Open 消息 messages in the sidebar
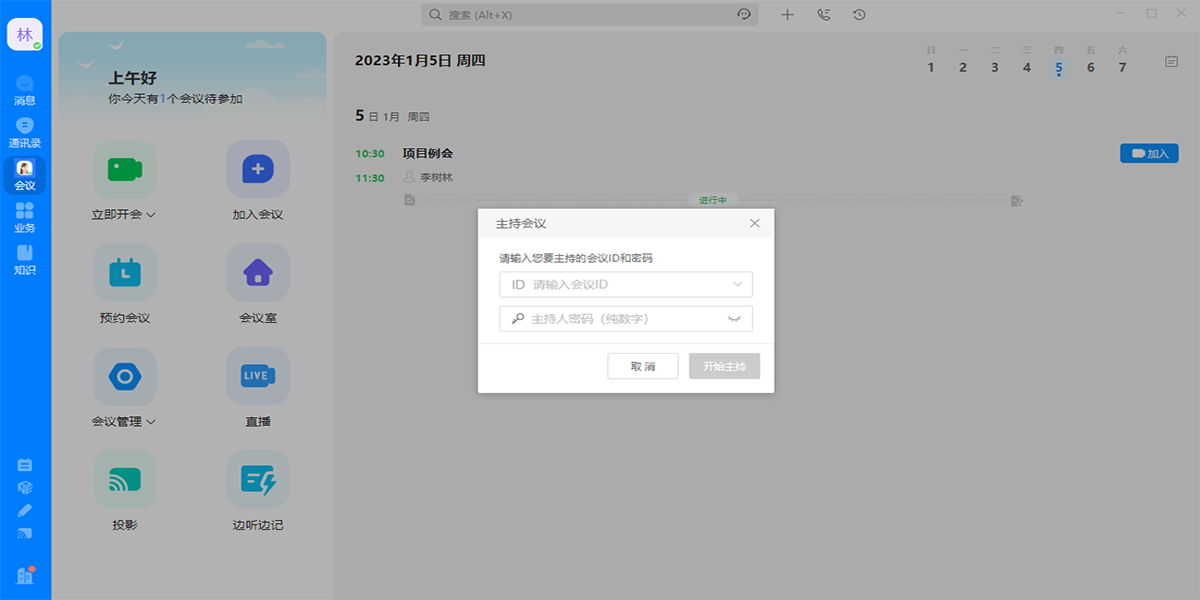 (25, 86)
